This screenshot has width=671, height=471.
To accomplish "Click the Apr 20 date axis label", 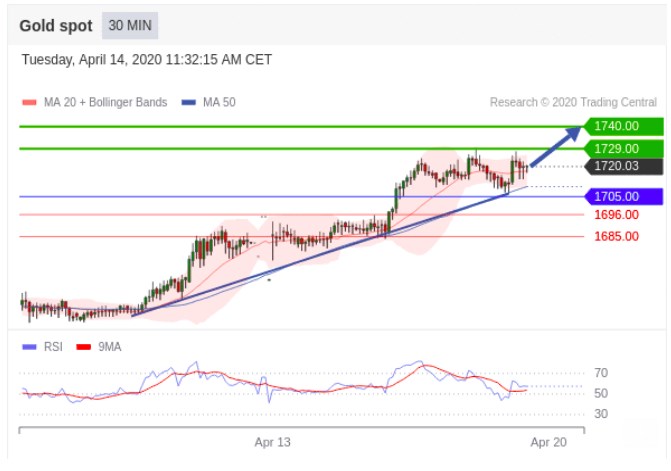I will point(549,442).
